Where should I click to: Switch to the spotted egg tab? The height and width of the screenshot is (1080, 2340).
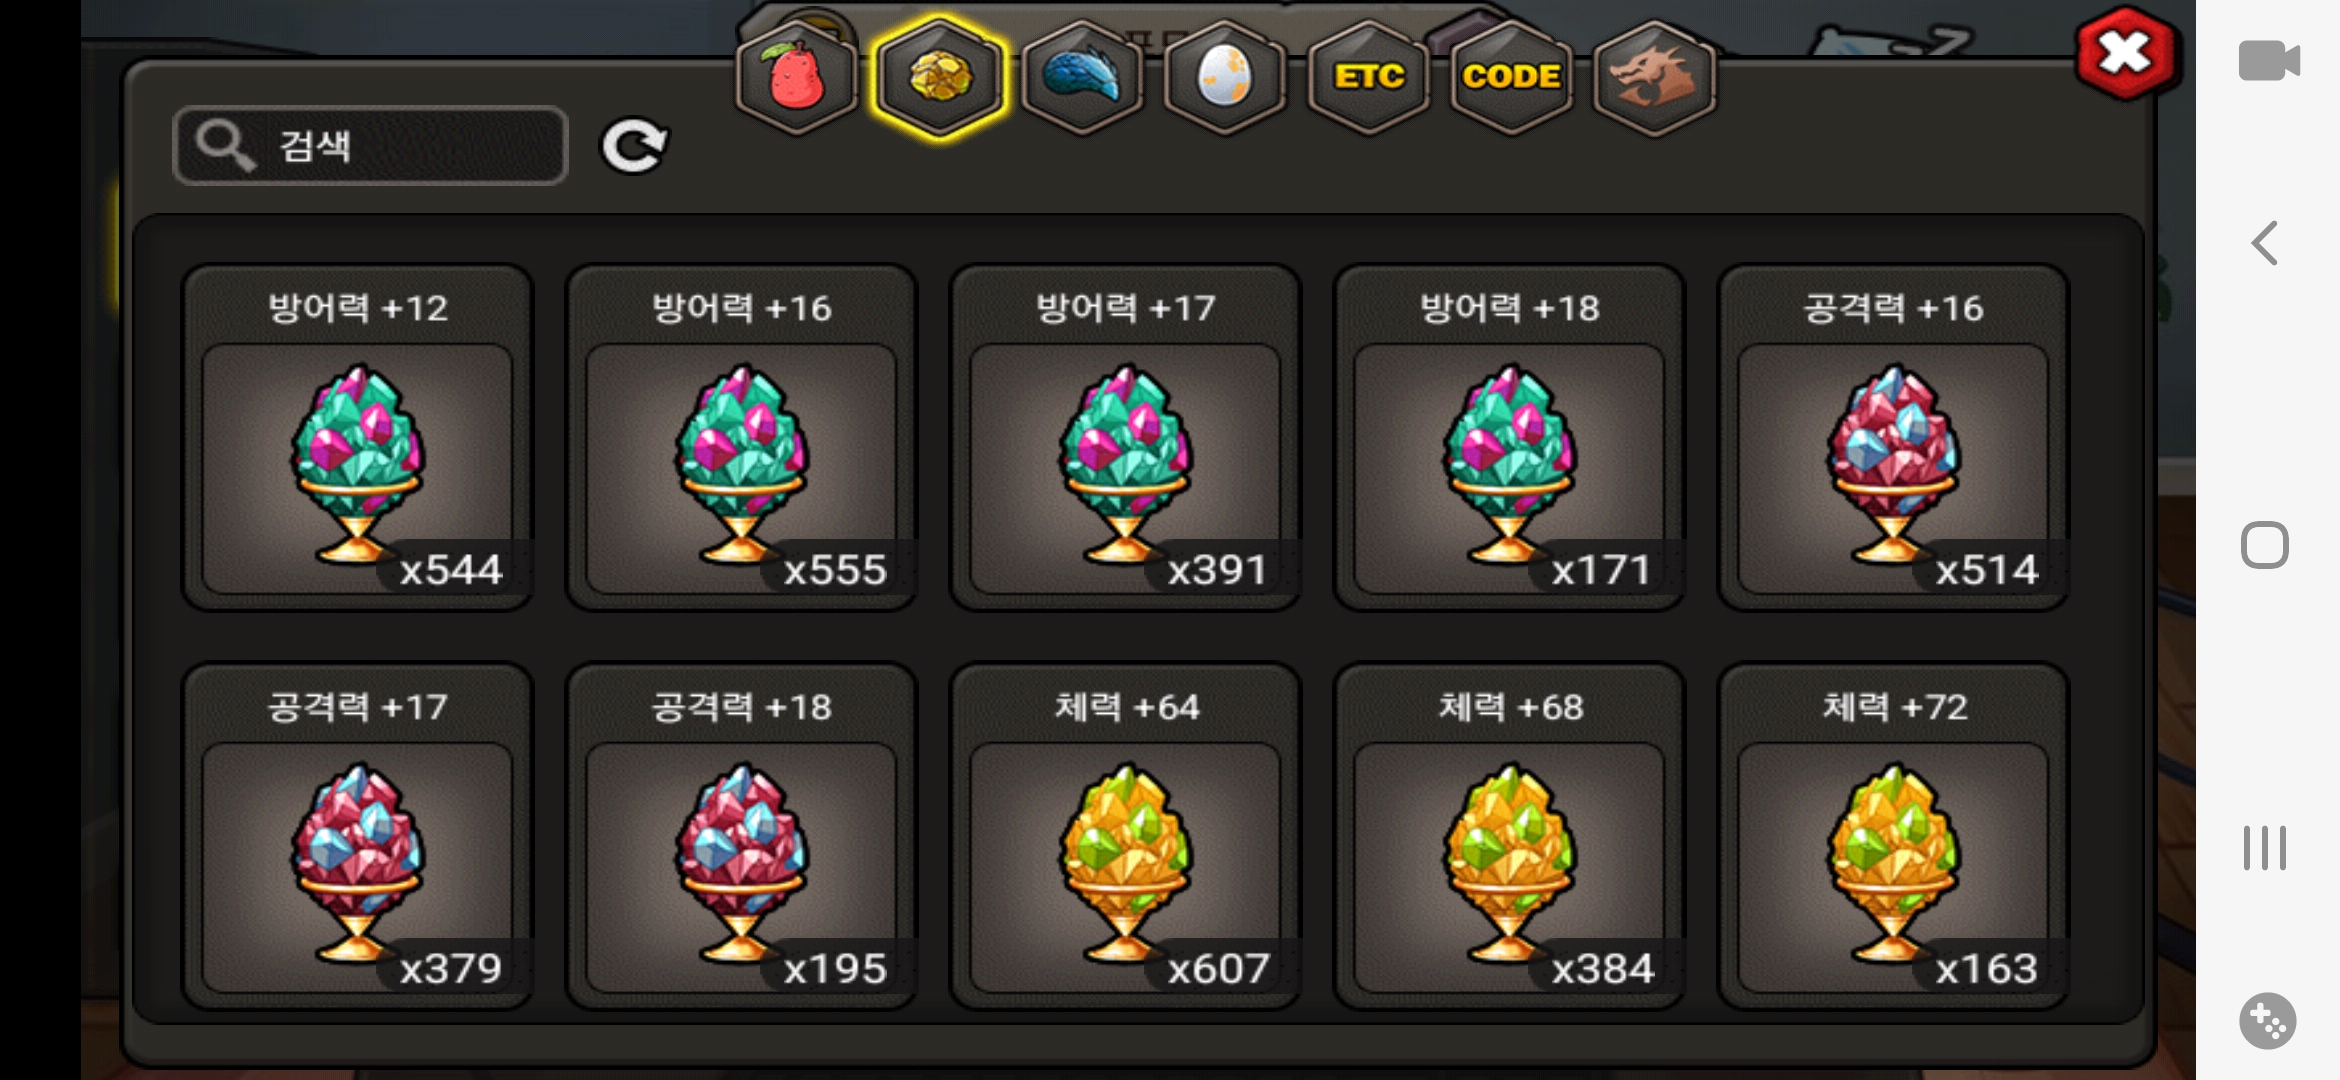(1225, 78)
